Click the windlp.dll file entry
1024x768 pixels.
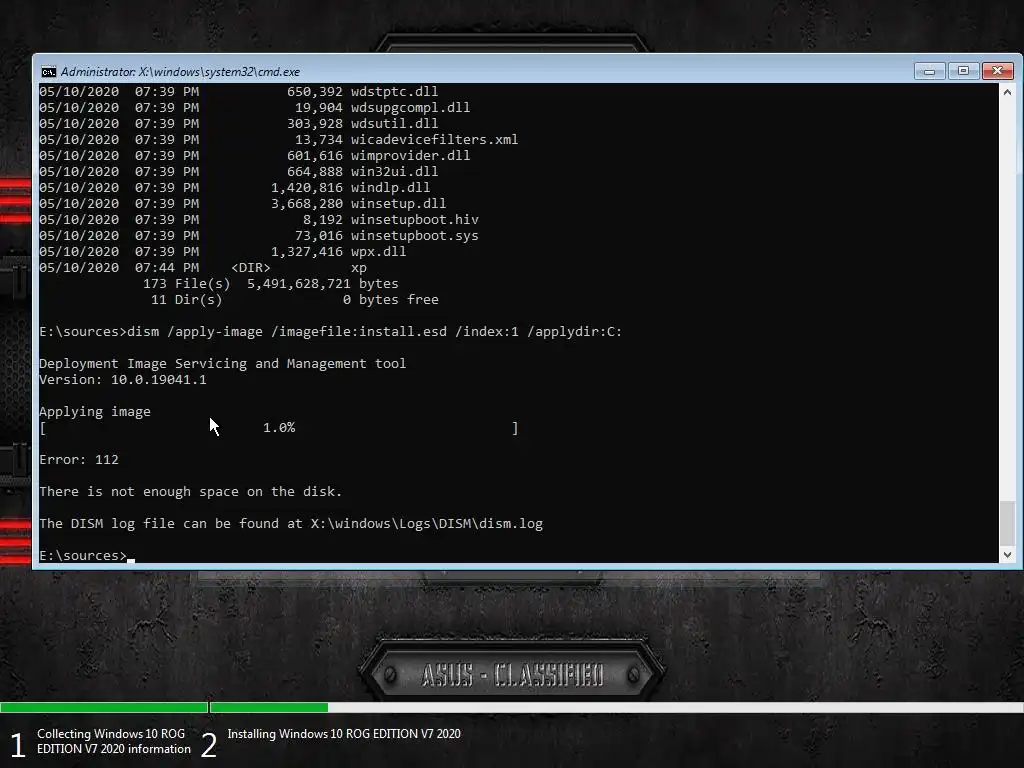(391, 187)
